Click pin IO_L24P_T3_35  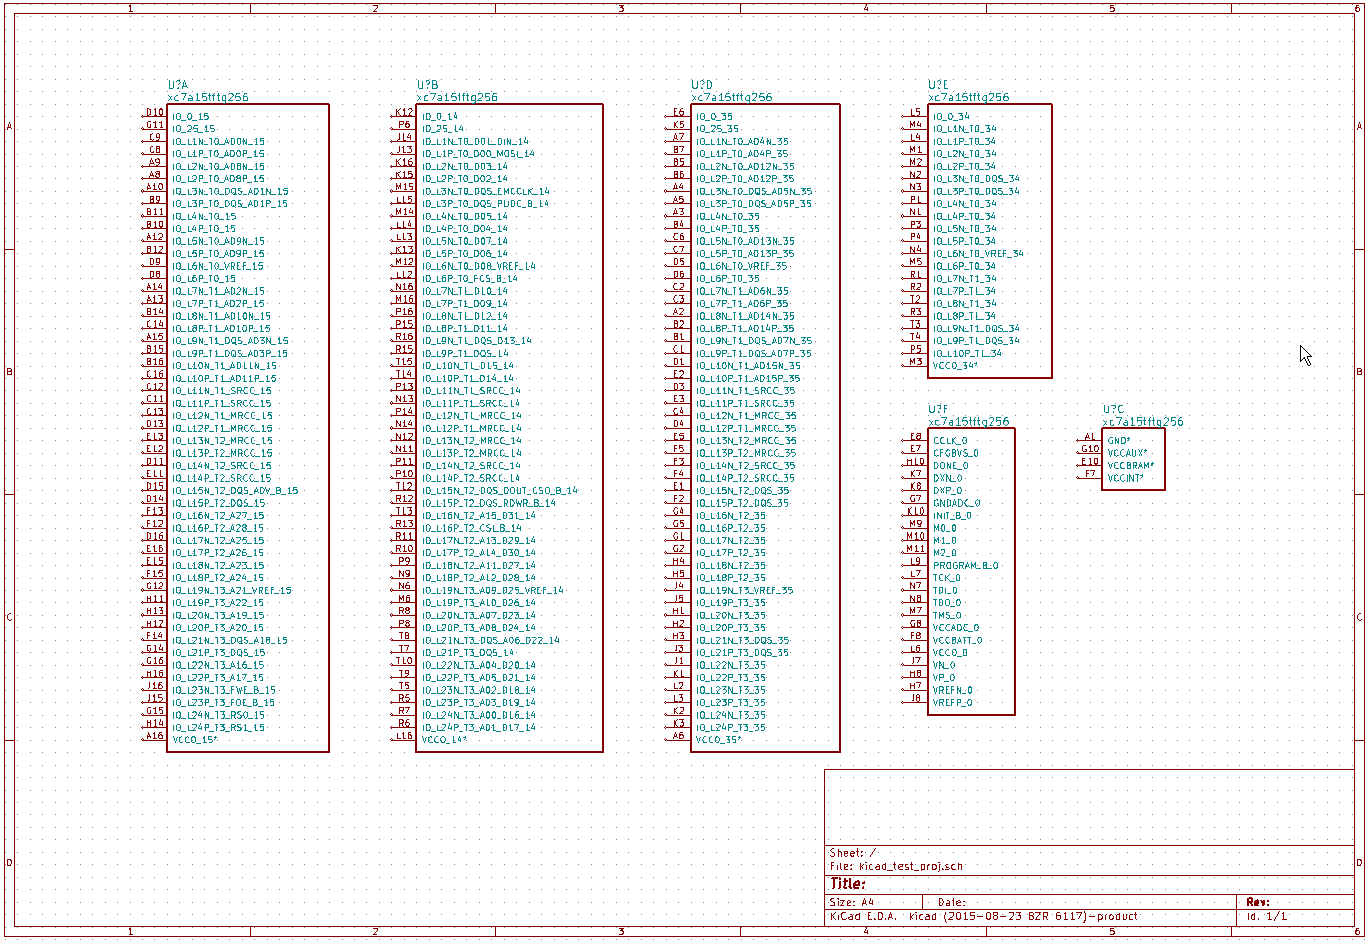(731, 728)
